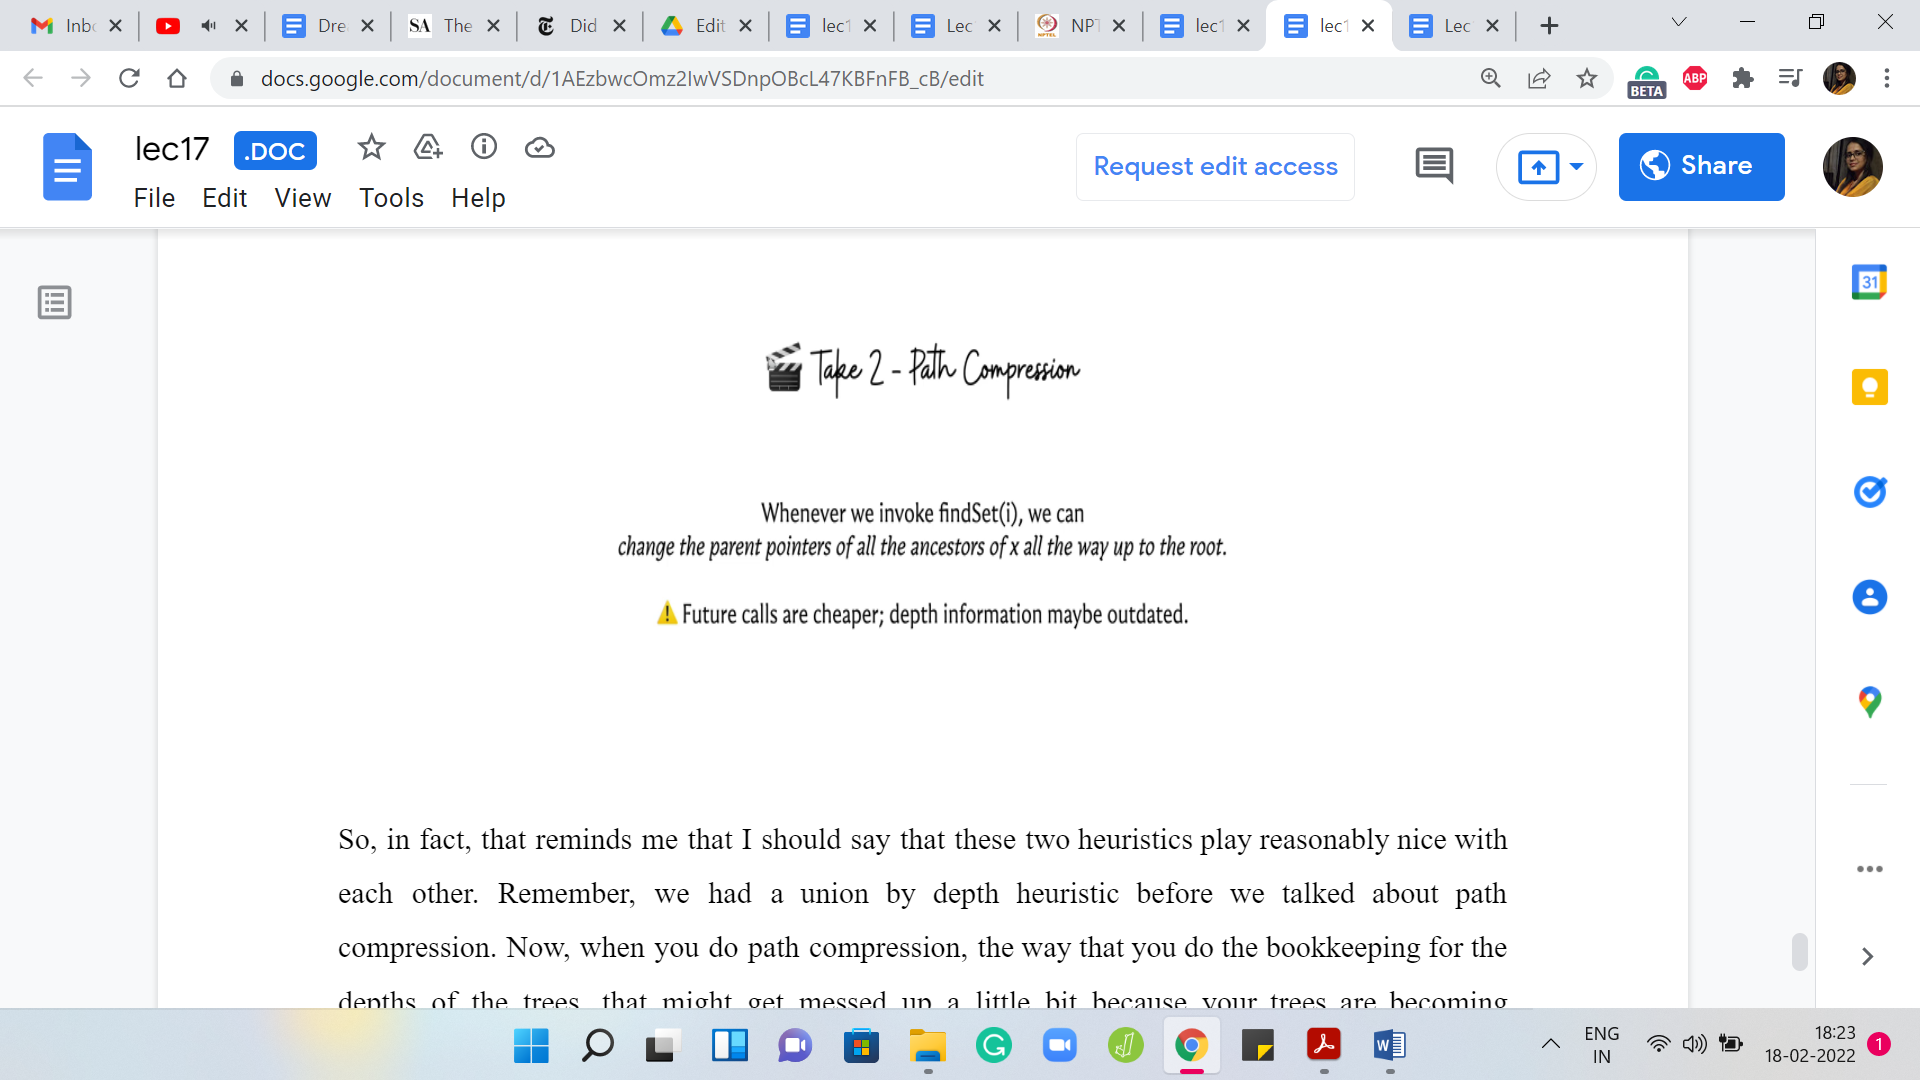Click the blue Share button

pos(1701,166)
